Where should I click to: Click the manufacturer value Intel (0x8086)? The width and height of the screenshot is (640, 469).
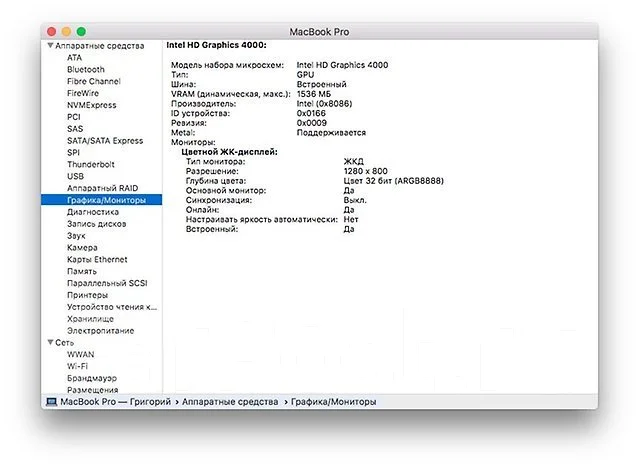(x=324, y=103)
